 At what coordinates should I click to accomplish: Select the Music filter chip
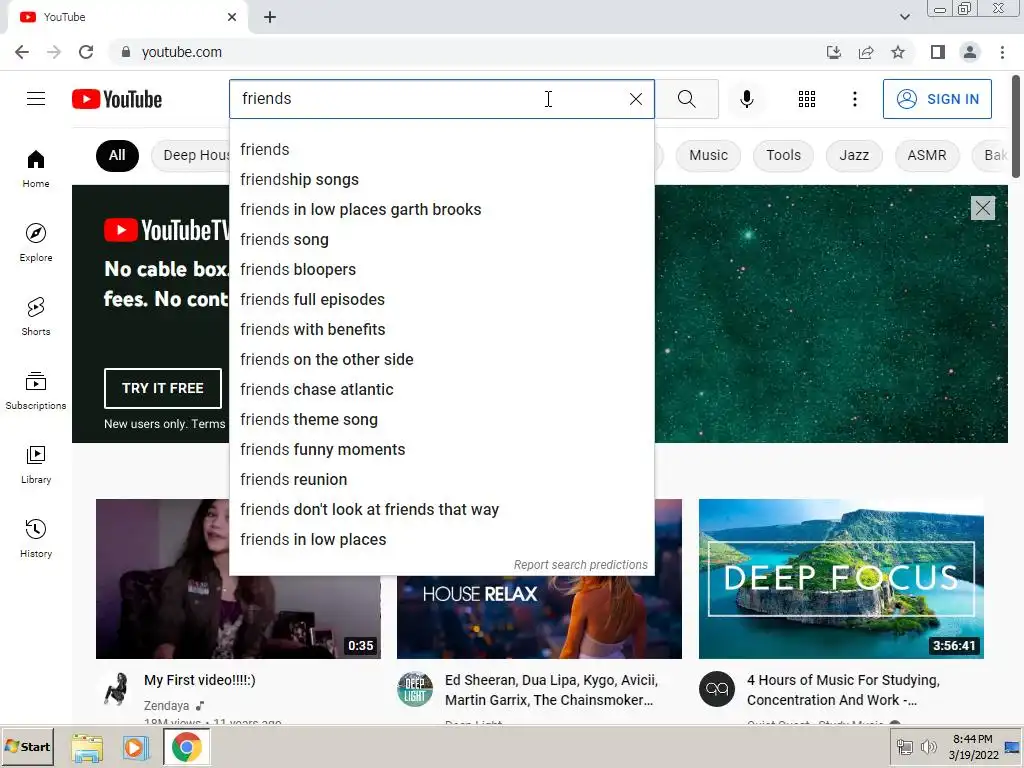[x=708, y=155]
